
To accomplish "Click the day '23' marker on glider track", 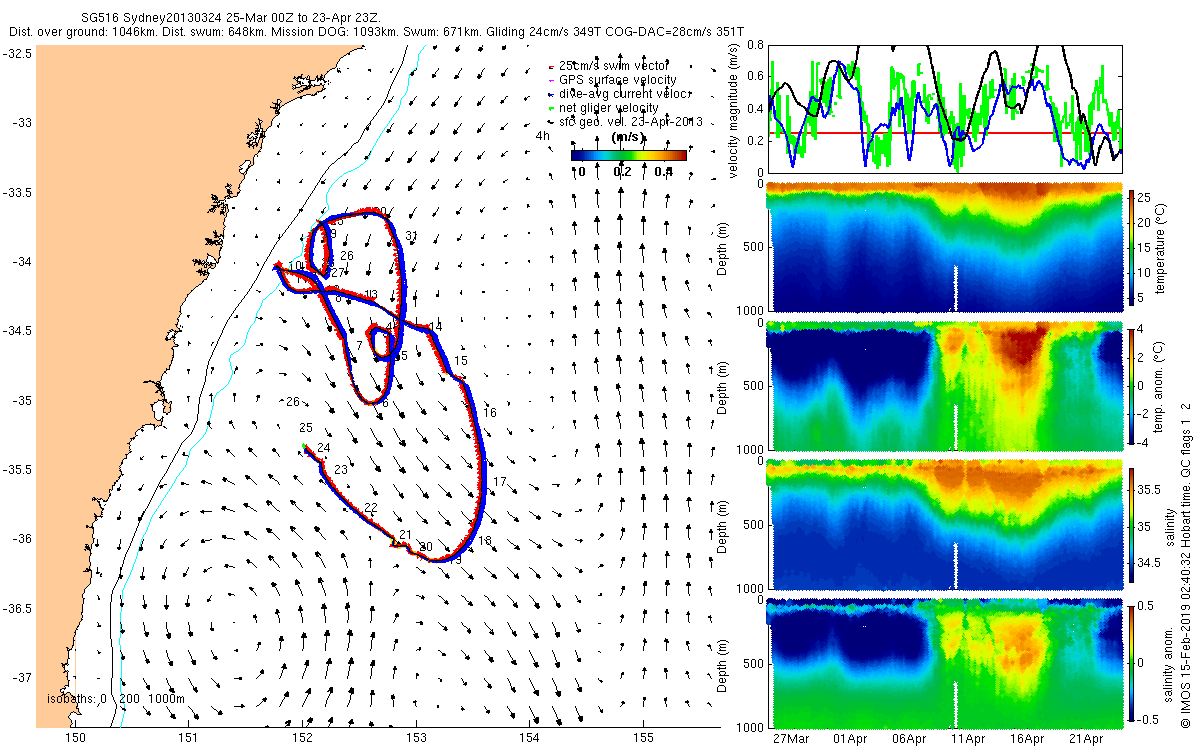I will pos(341,470).
